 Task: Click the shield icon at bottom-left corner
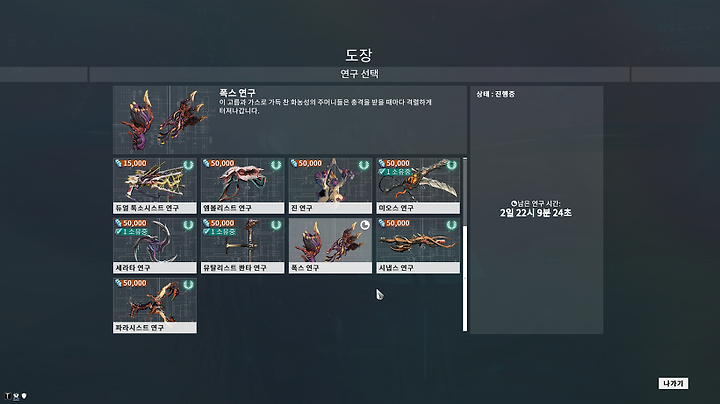(x=24, y=396)
